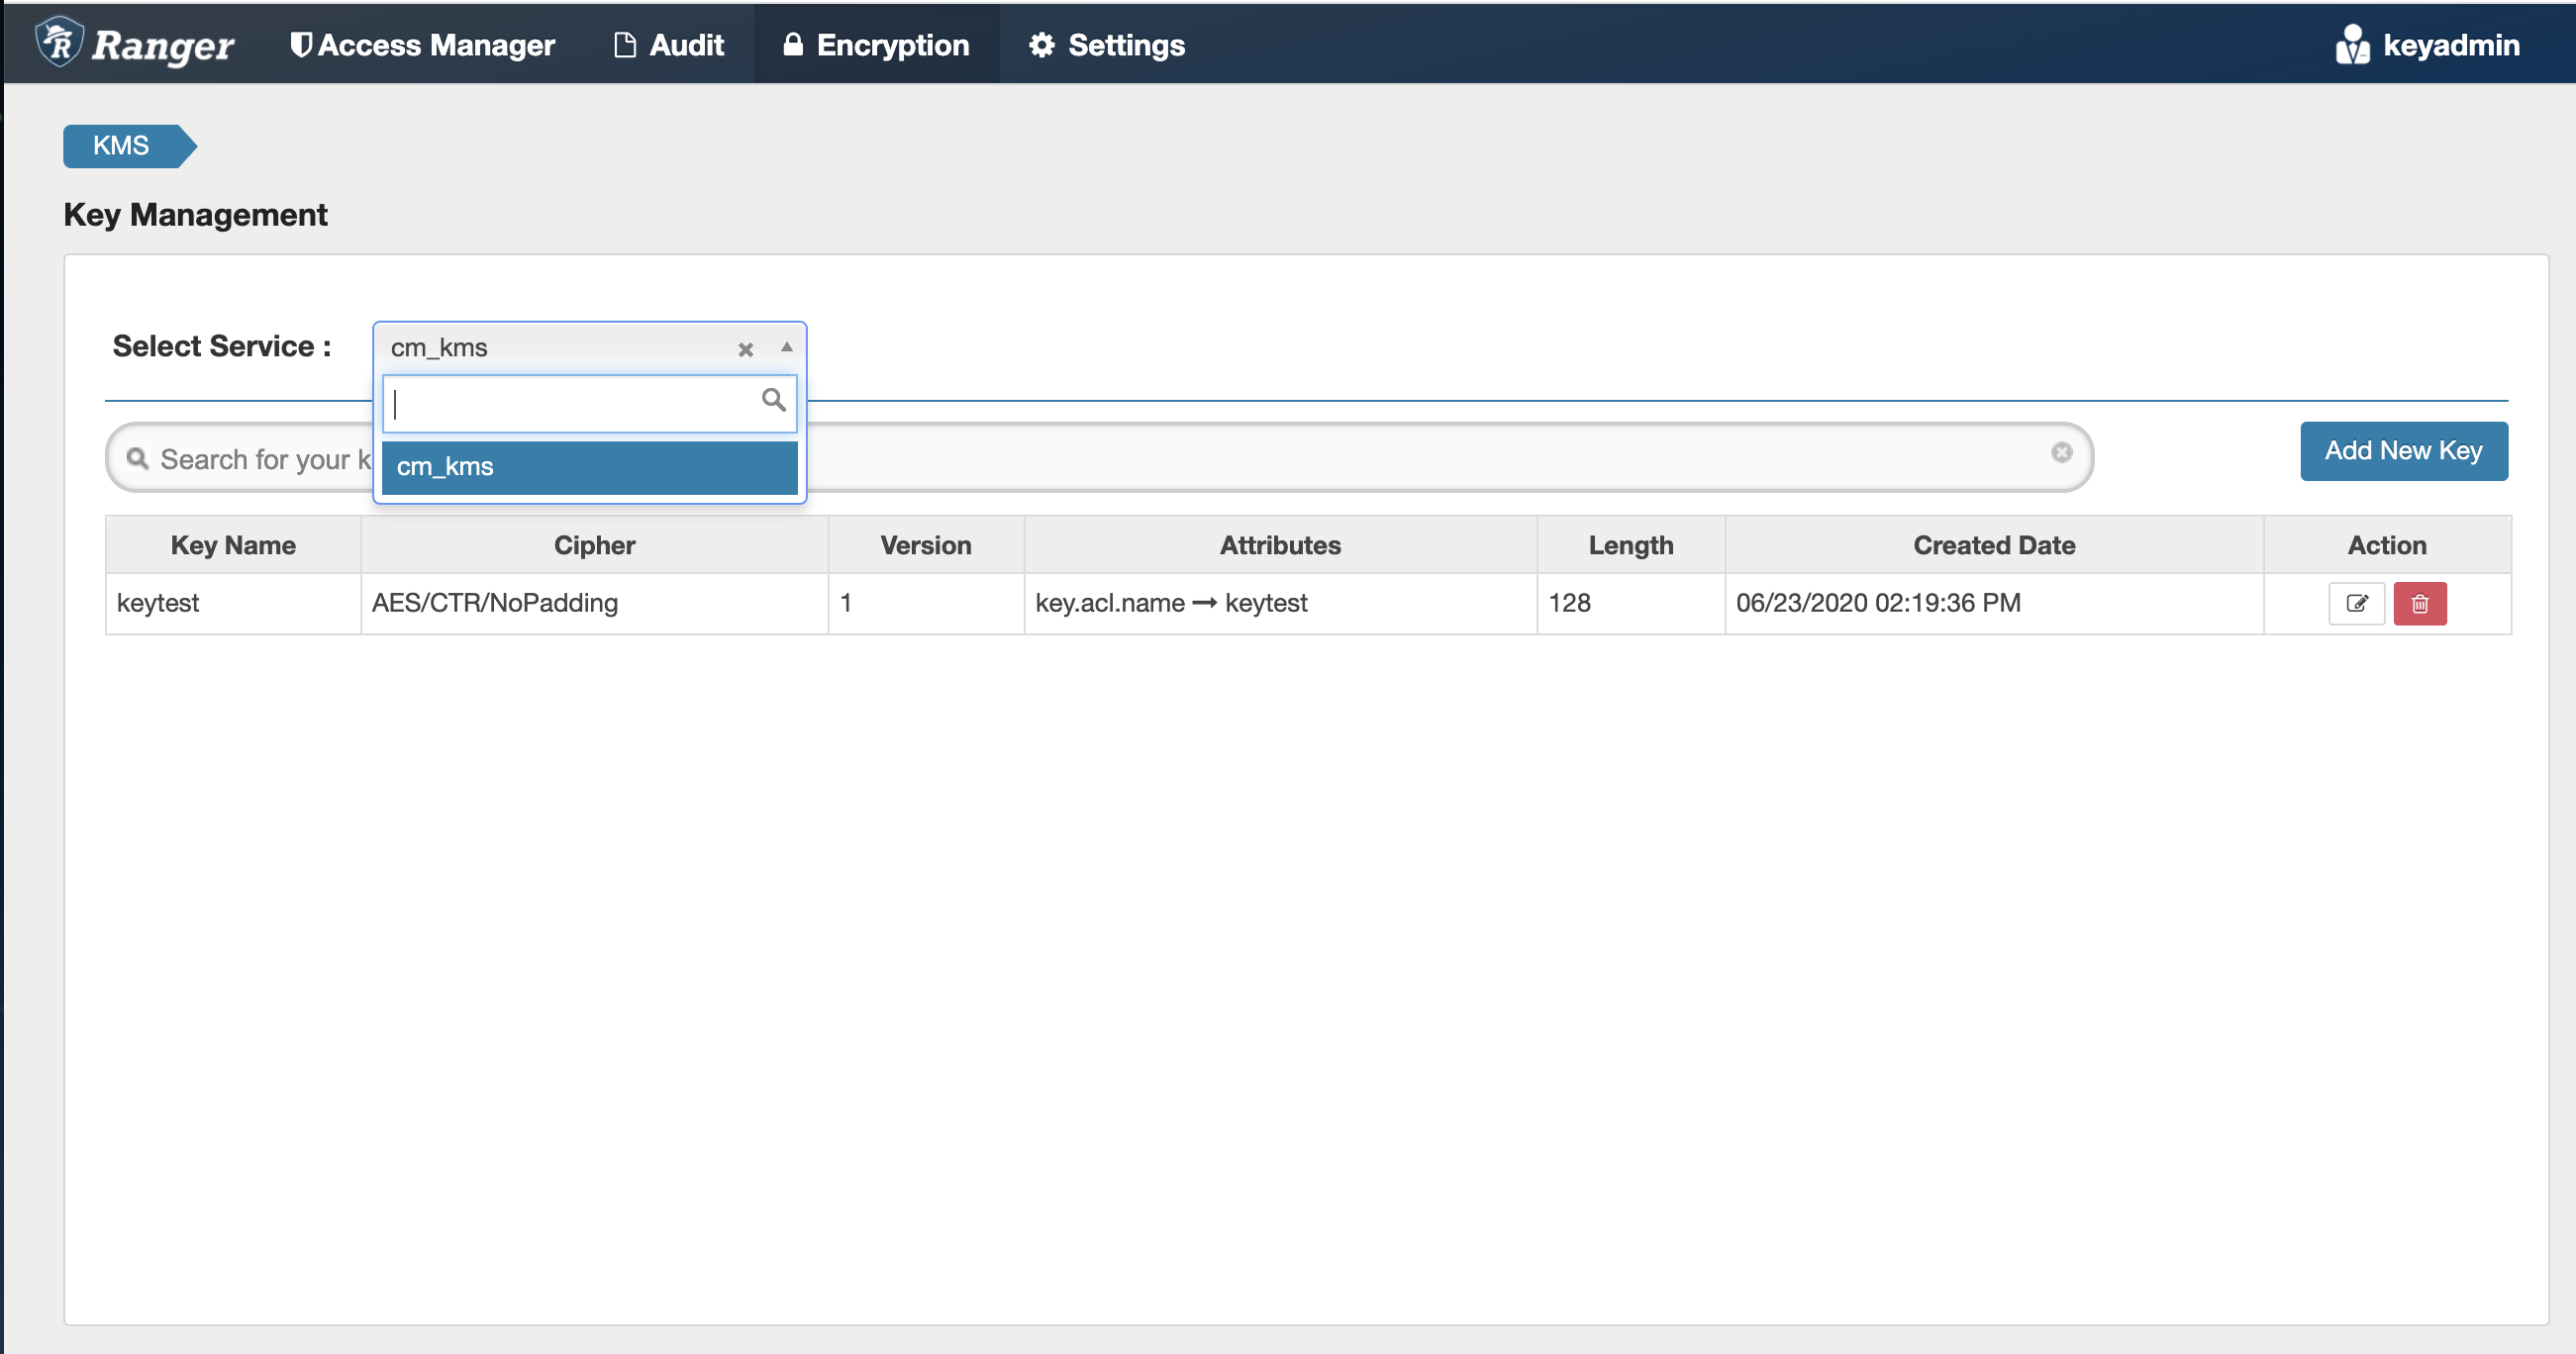This screenshot has height=1354, width=2576.
Task: Collapse the Select Service dropdown arrow
Action: (x=787, y=347)
